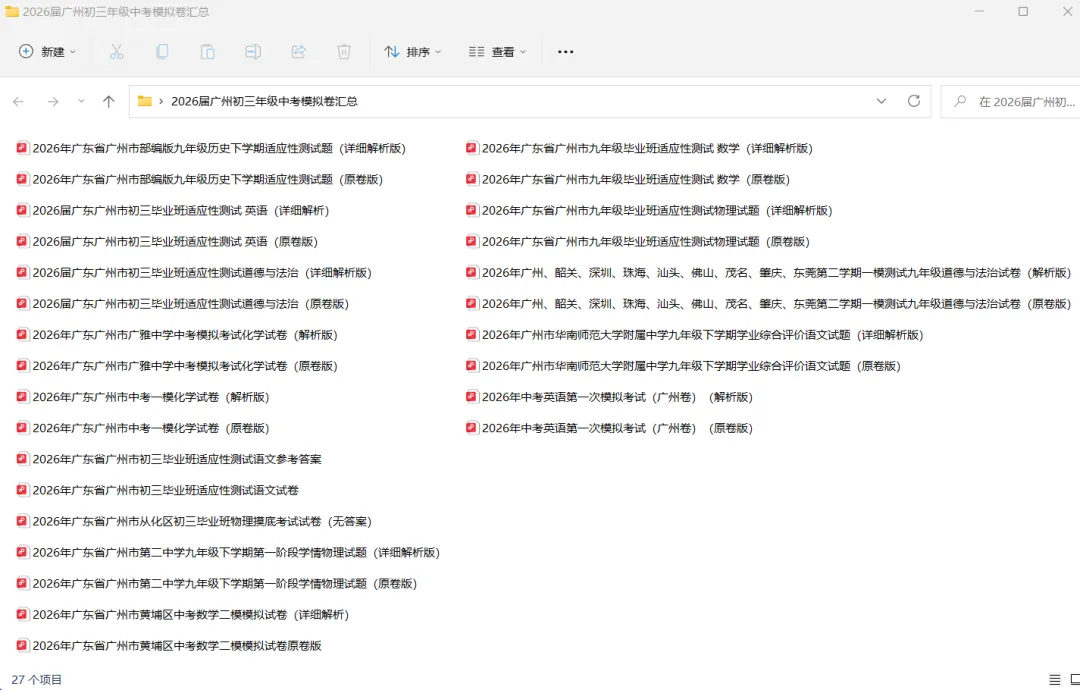Select 广州市中考一模化学试卷 (原卷版)
The width and height of the screenshot is (1080, 690).
[x=143, y=428]
